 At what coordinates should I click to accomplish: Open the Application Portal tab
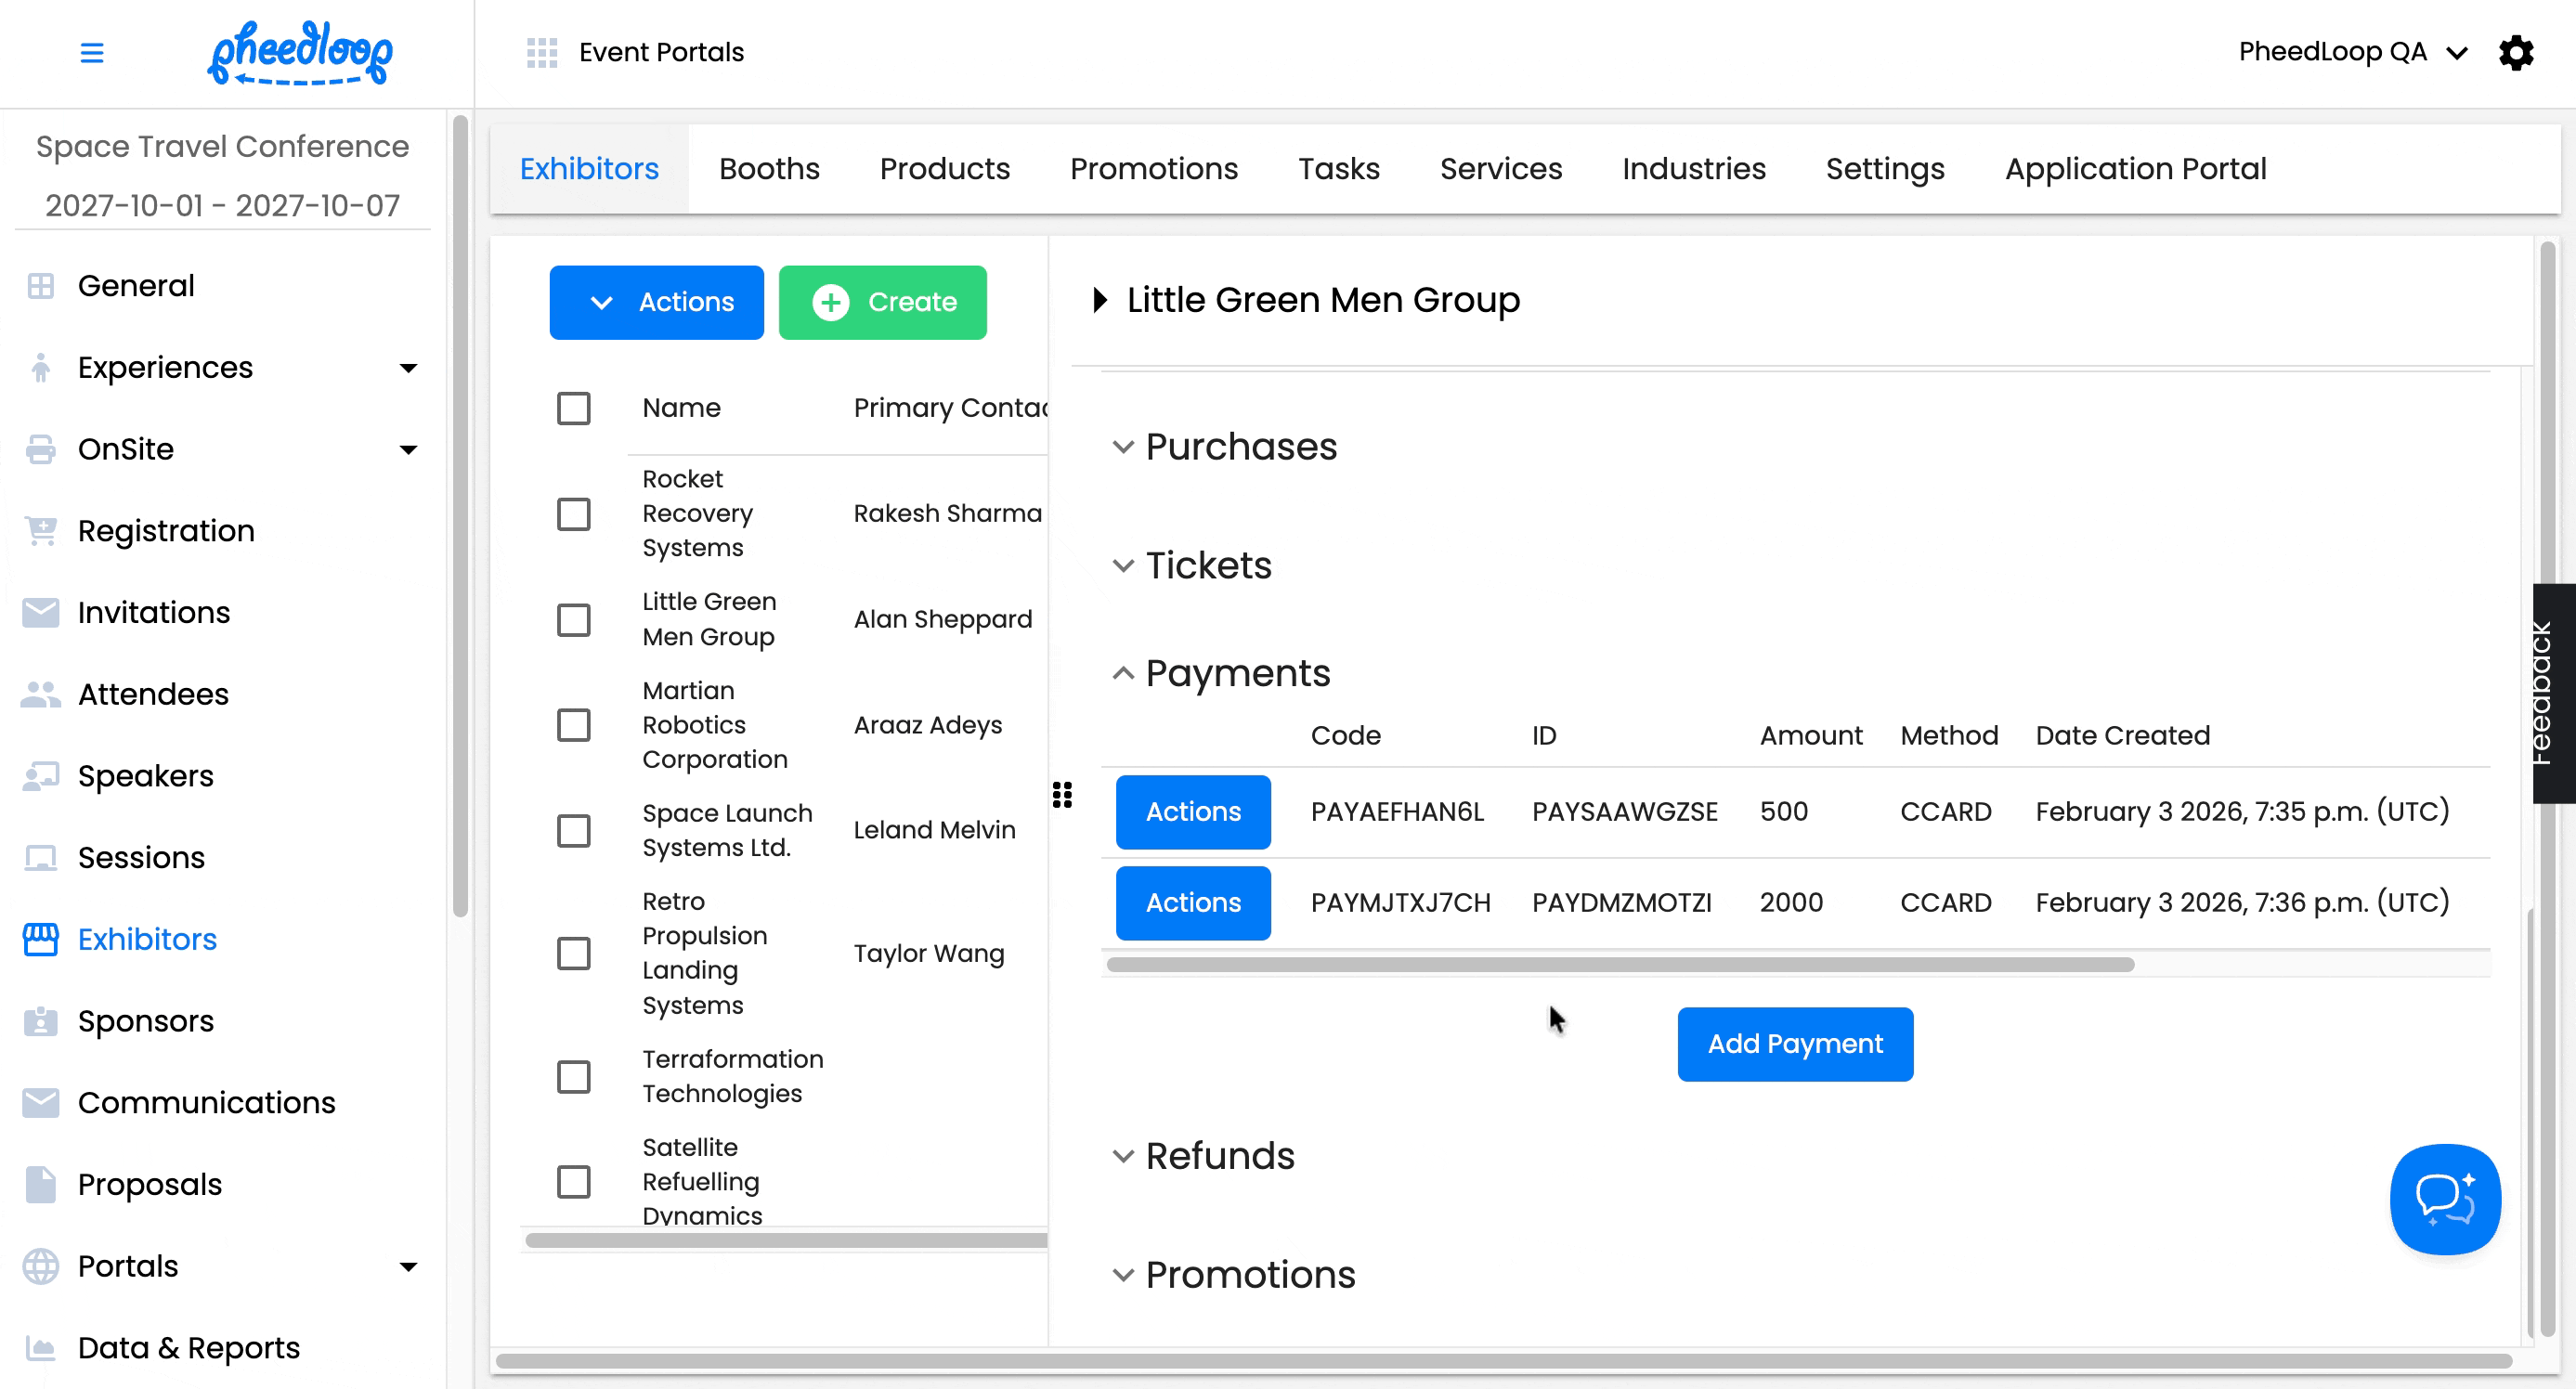pyautogui.click(x=2135, y=169)
